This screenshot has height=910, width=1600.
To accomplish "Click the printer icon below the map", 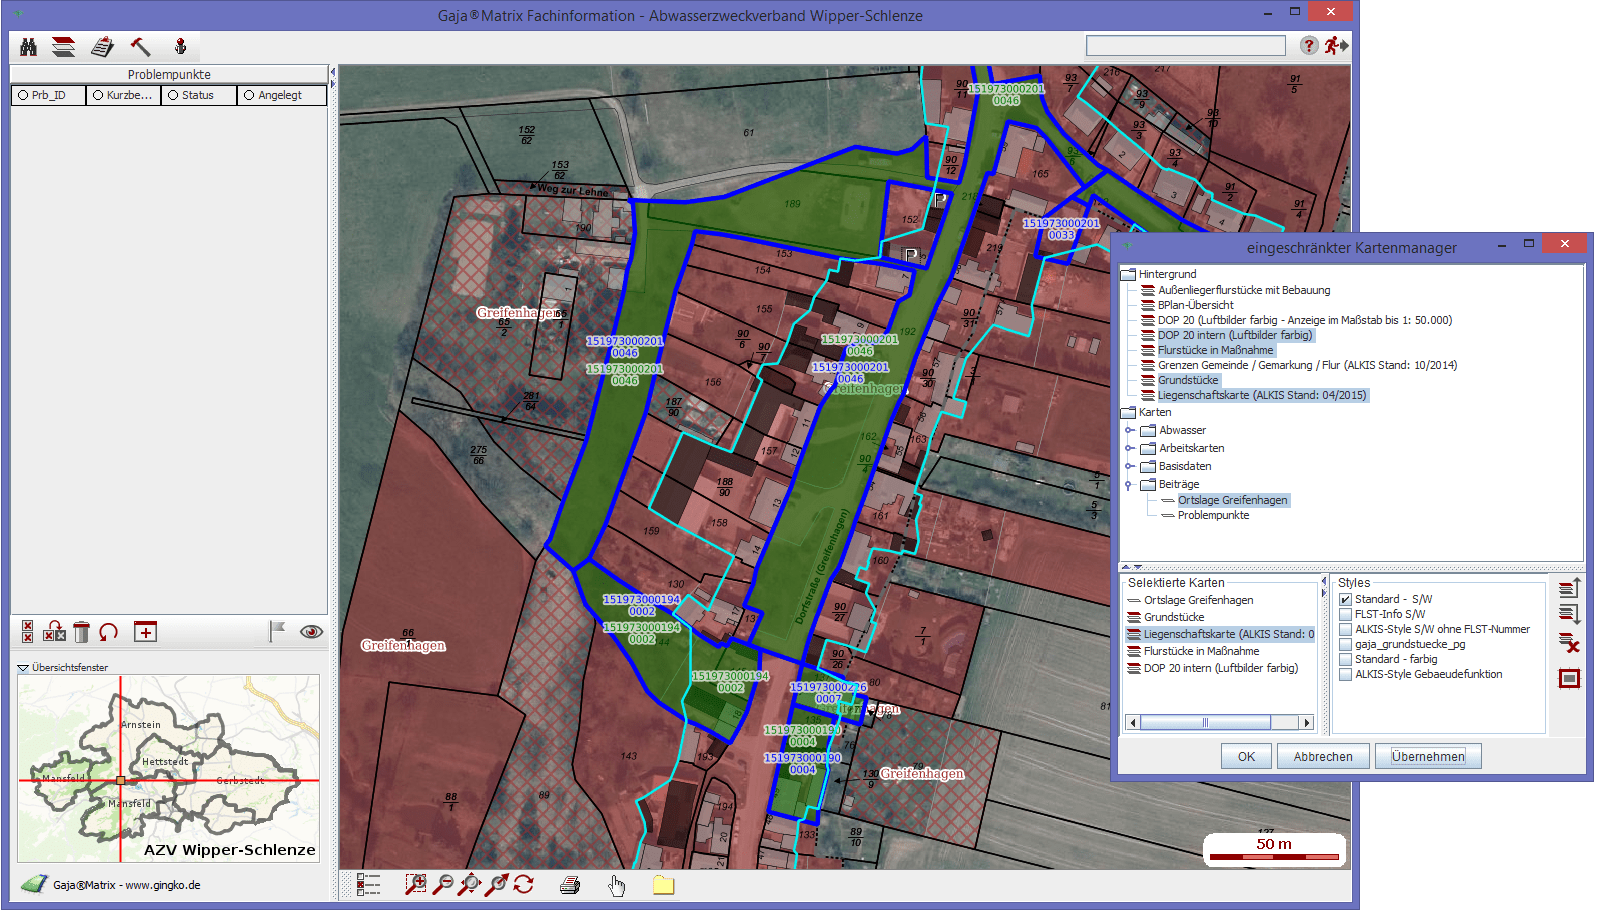I will (570, 885).
